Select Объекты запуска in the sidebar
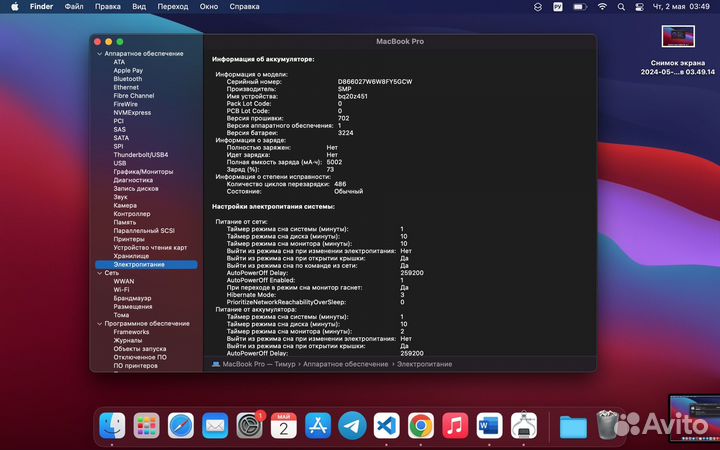Screen dimensions: 720x450 (x=140, y=349)
